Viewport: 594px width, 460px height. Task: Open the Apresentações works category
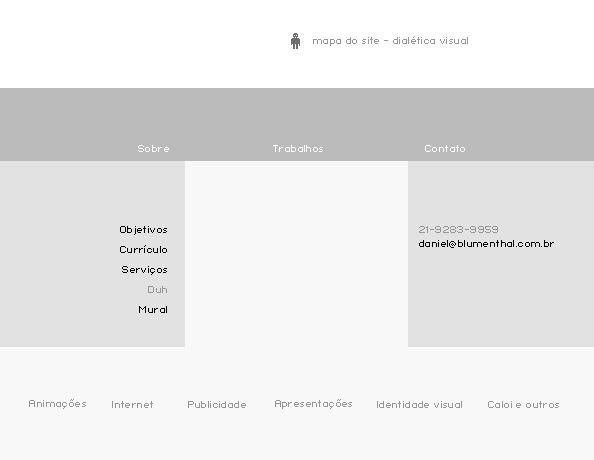click(x=313, y=404)
